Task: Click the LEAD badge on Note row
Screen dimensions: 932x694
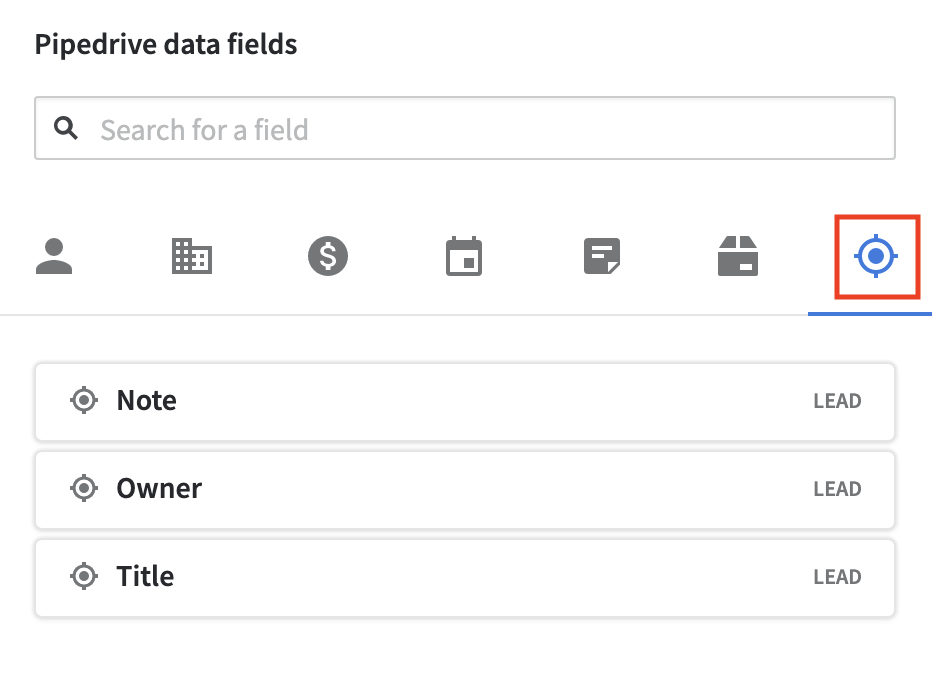Action: pos(837,402)
